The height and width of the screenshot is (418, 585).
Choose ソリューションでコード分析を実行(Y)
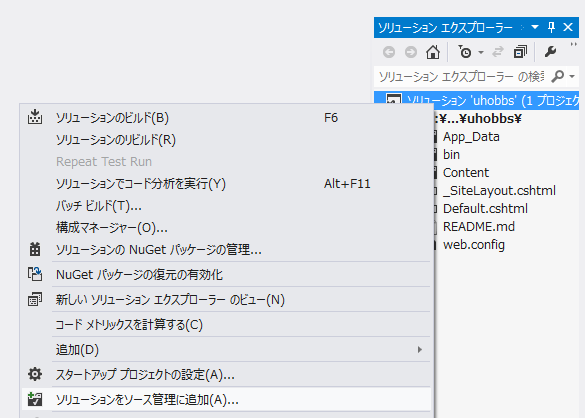click(x=226, y=184)
